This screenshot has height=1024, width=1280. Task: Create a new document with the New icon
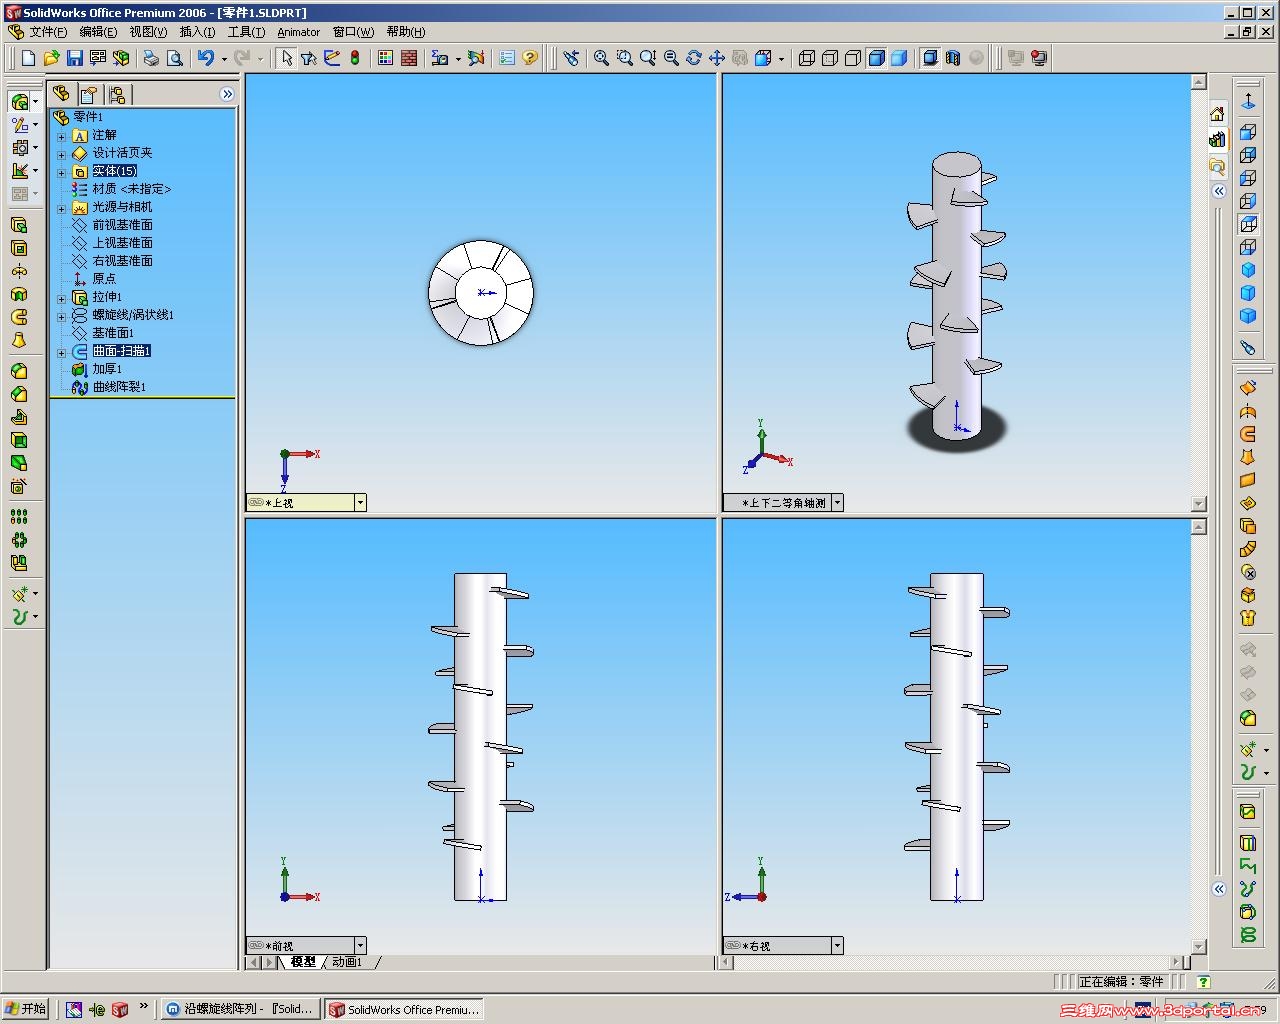[x=28, y=58]
